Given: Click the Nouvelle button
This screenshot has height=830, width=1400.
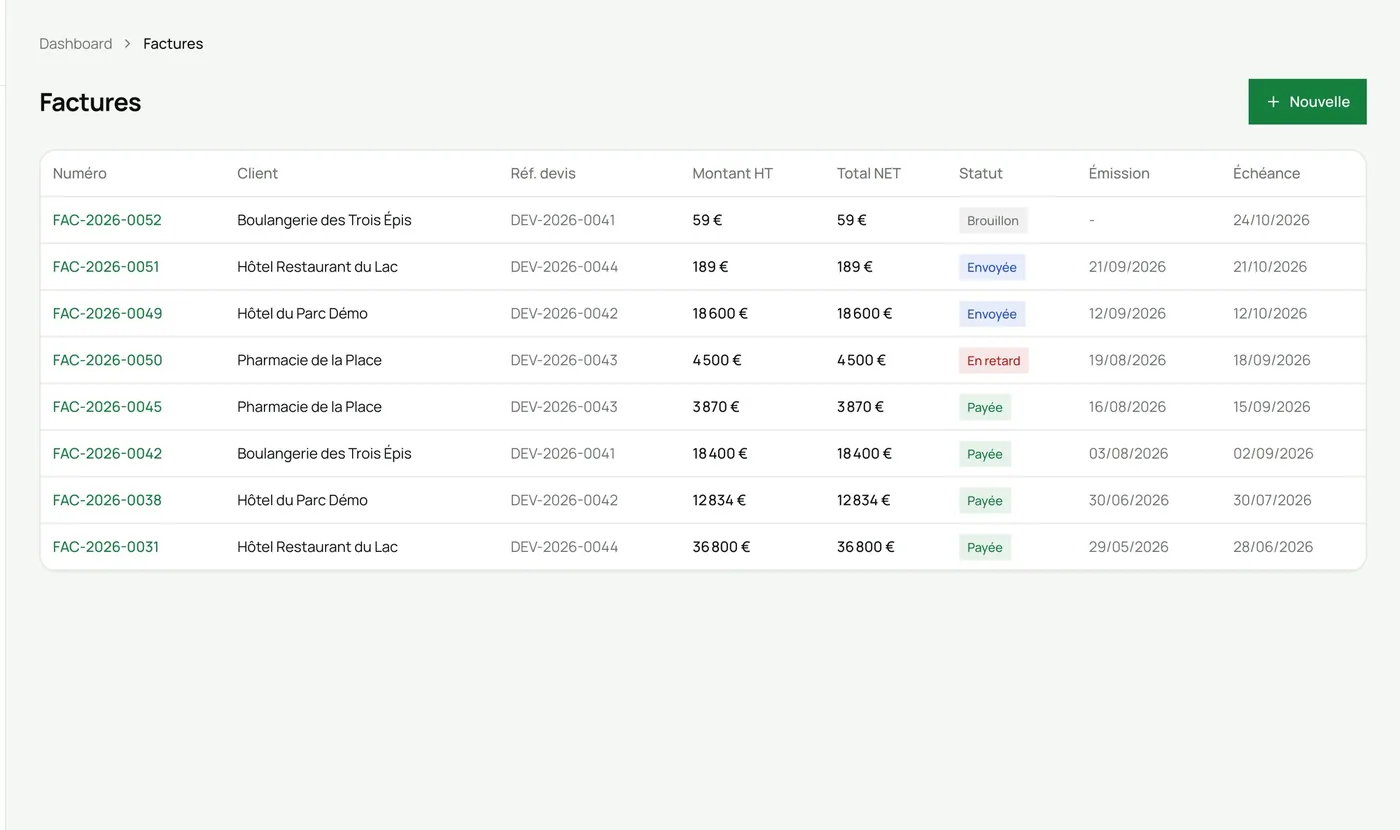Looking at the screenshot, I should click(1307, 102).
